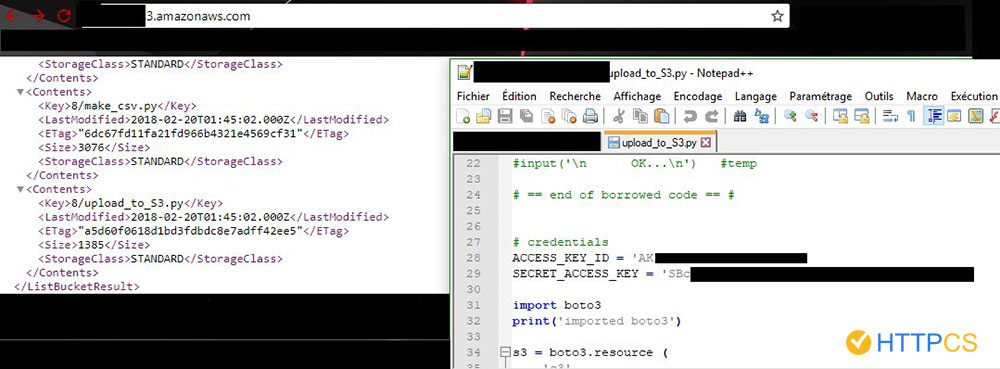Screen dimensions: 1000x369
Task: Click the Print icon in Notepad++
Action: click(591, 116)
